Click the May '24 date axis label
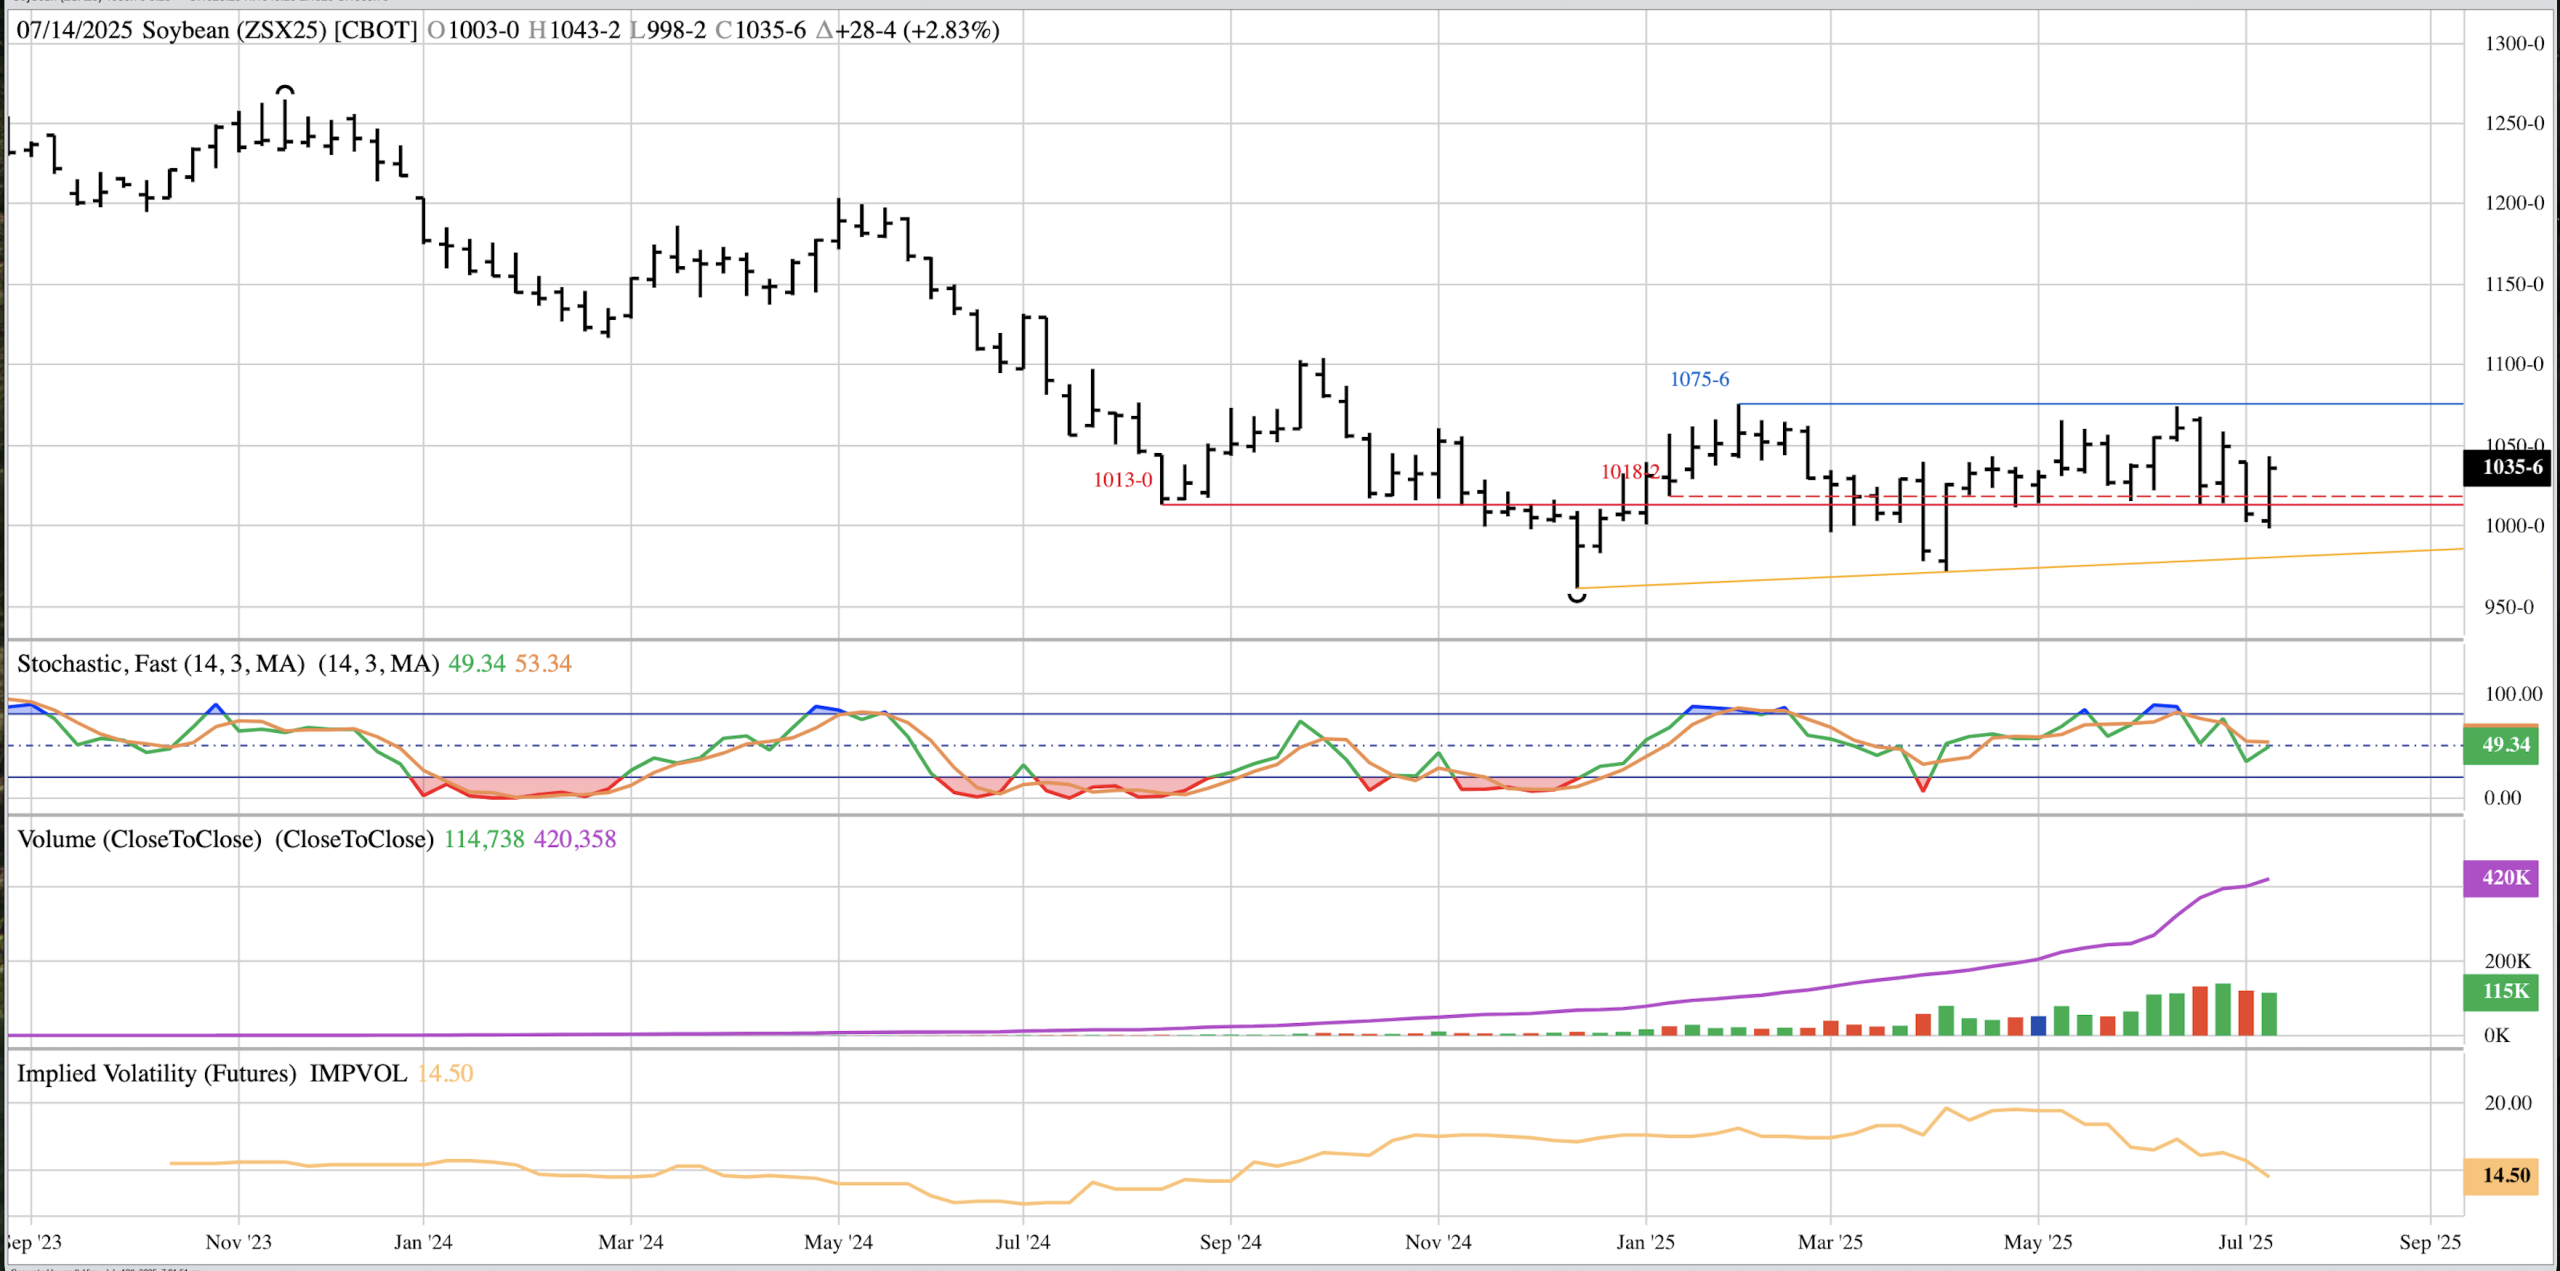Viewport: 2560px width, 1271px height. pyautogui.click(x=838, y=1242)
